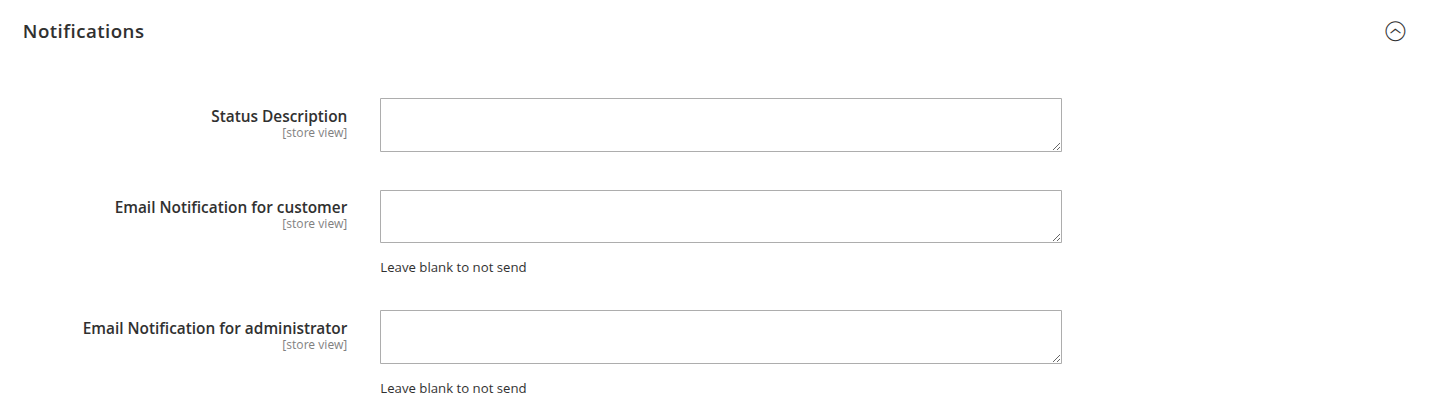Focus the Email Notification for administrator text area
The image size is (1431, 419).
pyautogui.click(x=720, y=337)
